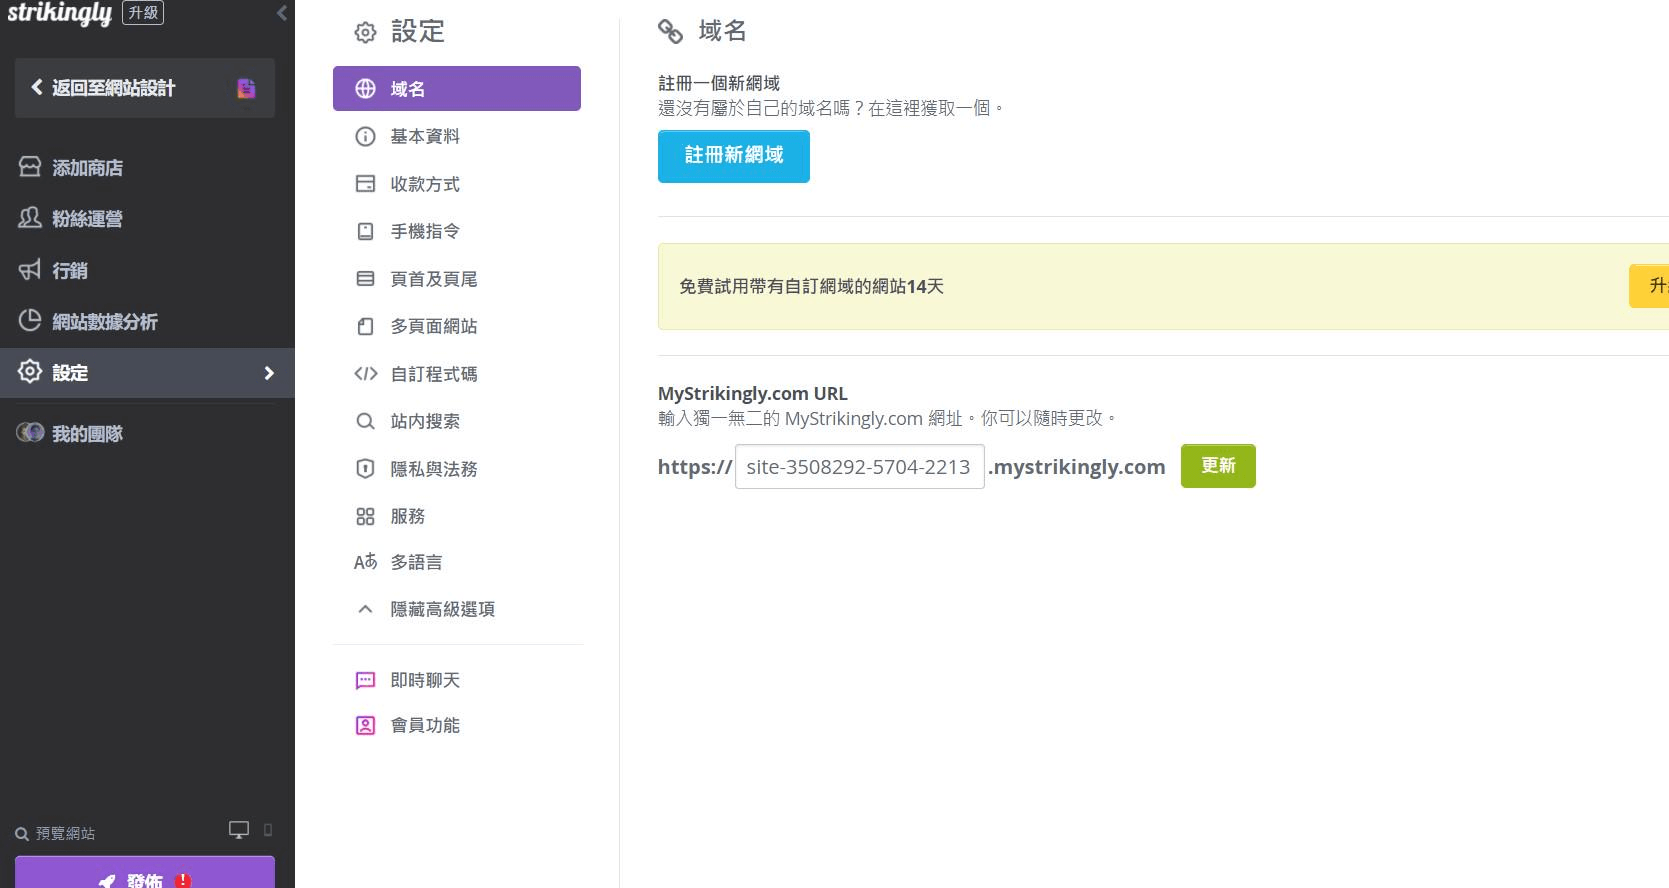Click the pages icon beside 多頁面網站
The height and width of the screenshot is (888, 1669).
click(x=365, y=326)
